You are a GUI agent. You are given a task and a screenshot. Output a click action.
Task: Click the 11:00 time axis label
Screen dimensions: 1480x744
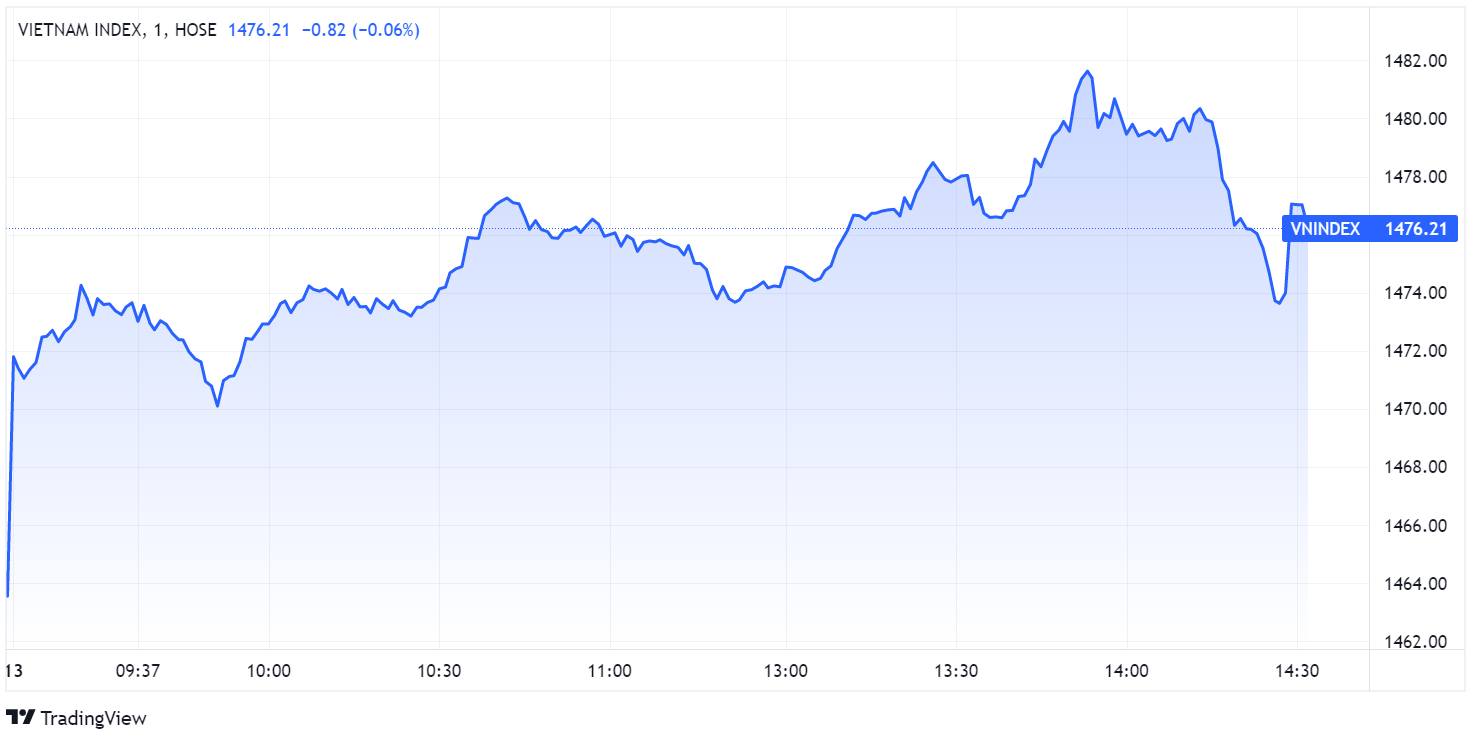click(x=609, y=671)
